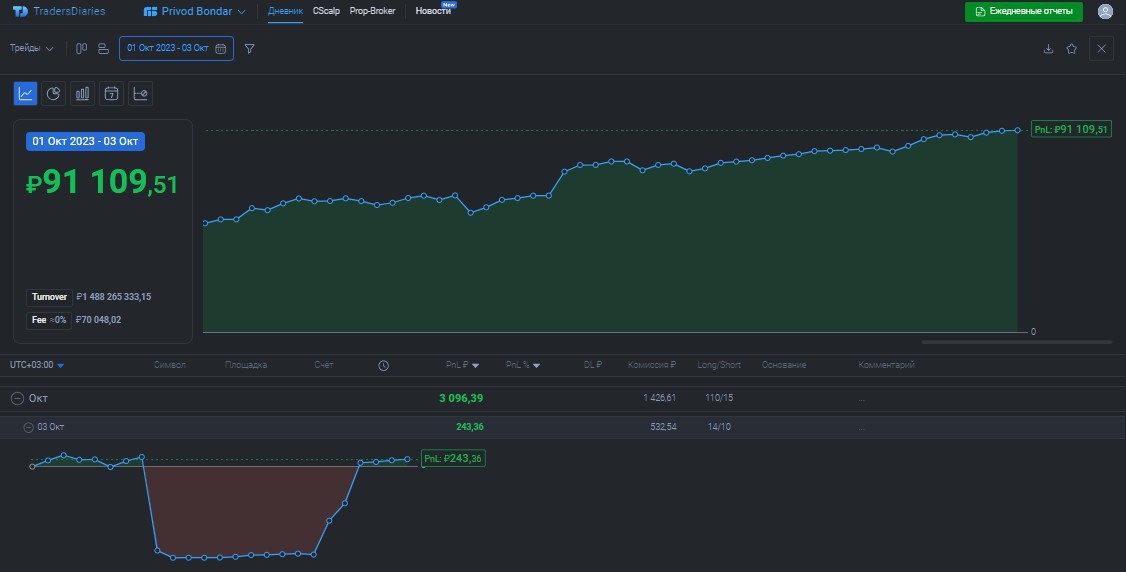This screenshot has width=1126, height=572.
Task: Click the clock time column icon
Action: pyautogui.click(x=383, y=366)
